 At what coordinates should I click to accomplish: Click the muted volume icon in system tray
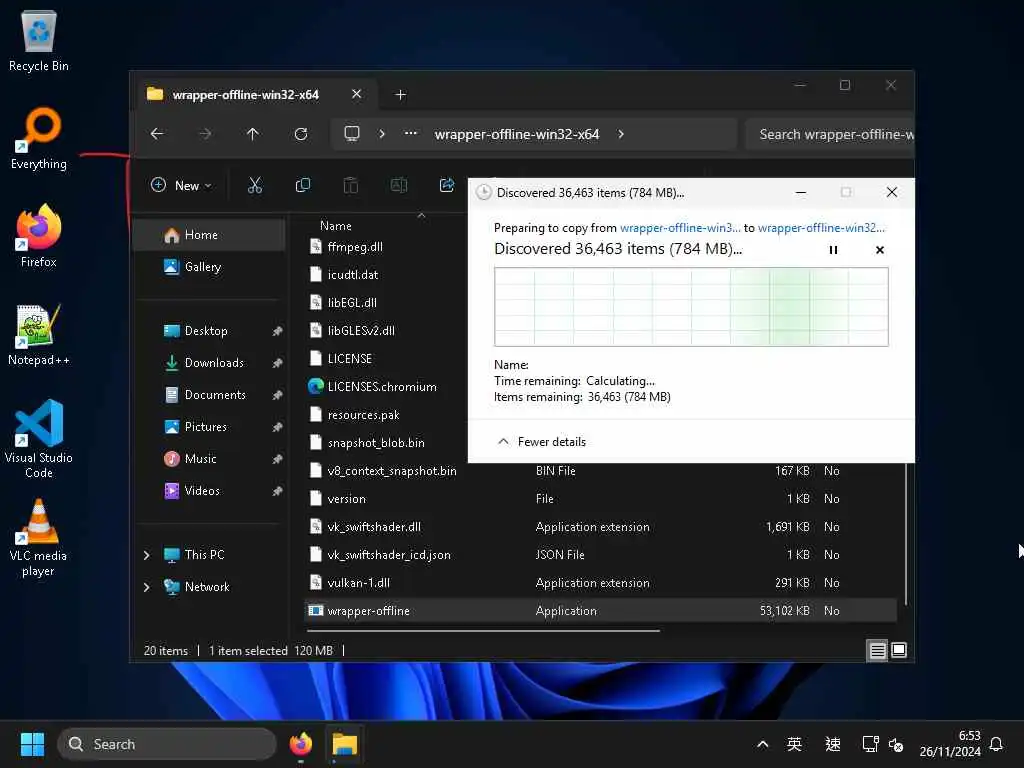pos(896,744)
